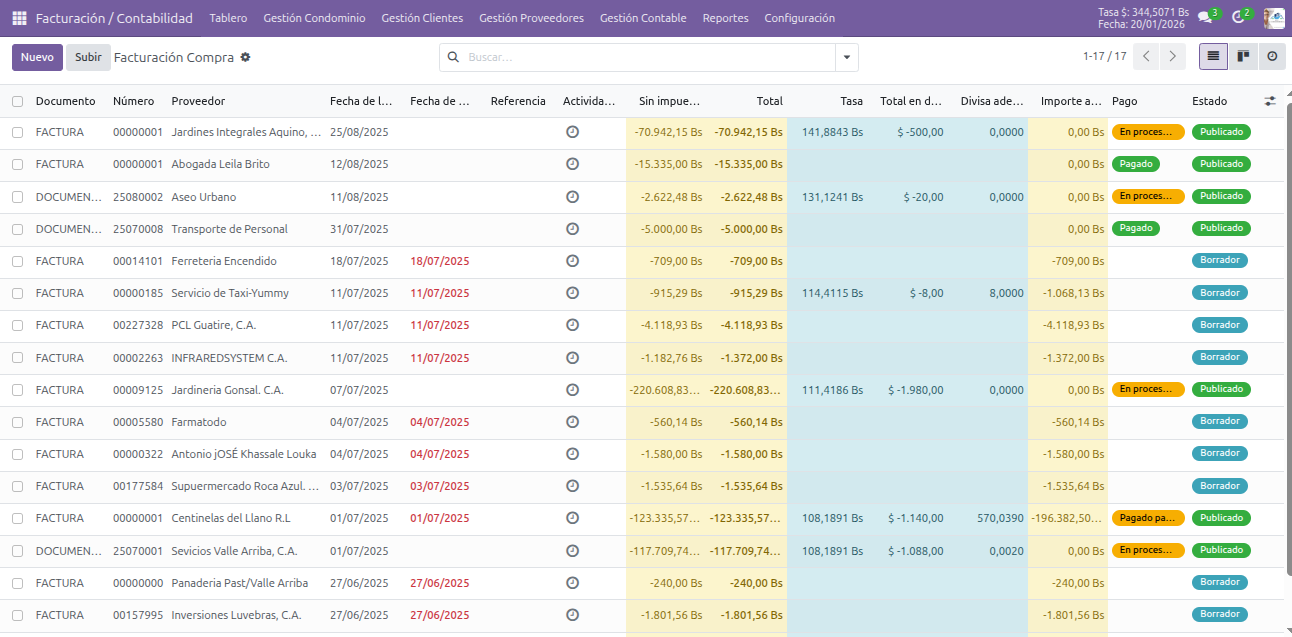Open the Reportes menu
The height and width of the screenshot is (637, 1292).
[725, 18]
